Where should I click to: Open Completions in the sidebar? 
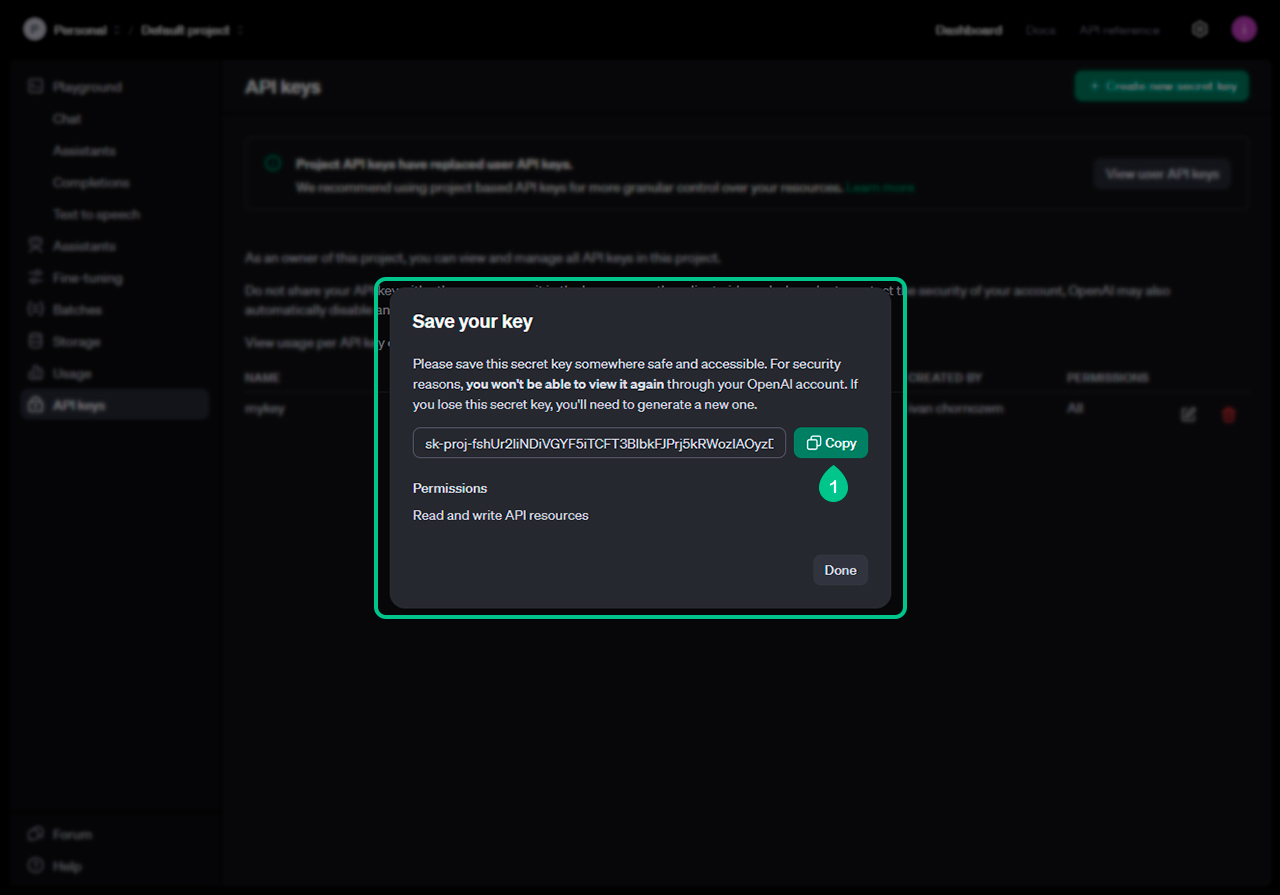(91, 183)
